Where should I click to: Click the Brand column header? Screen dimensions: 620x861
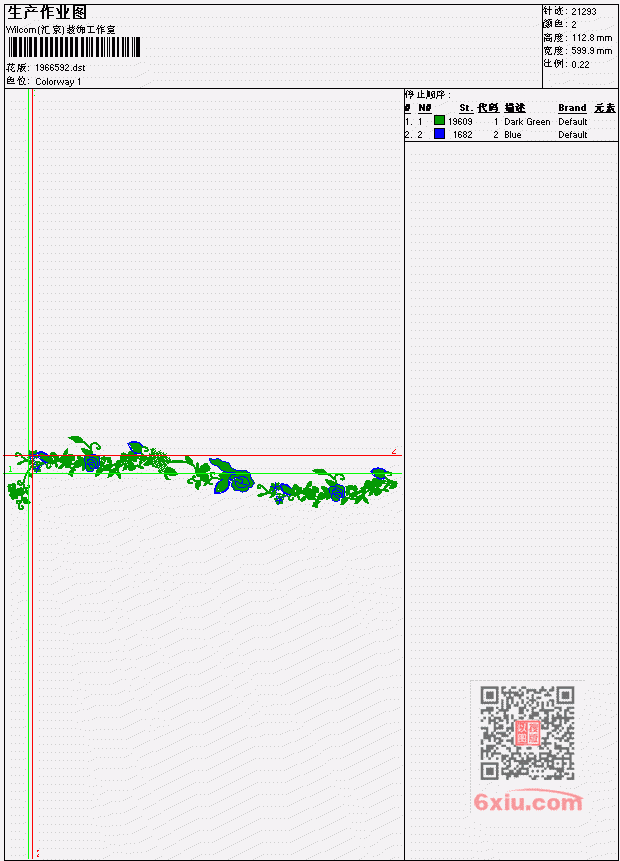(572, 108)
